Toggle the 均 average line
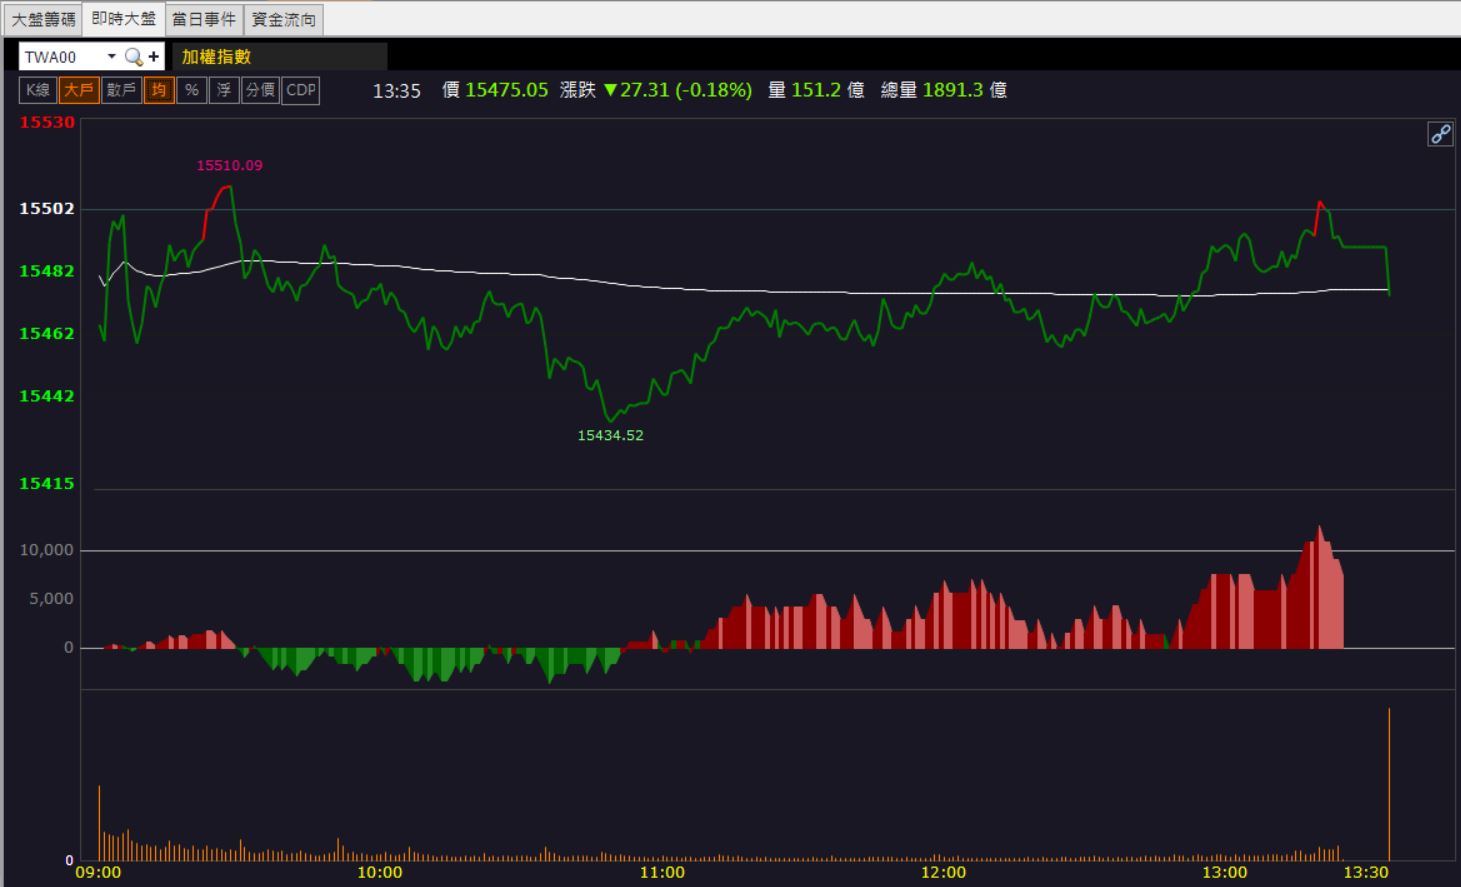Screen dimensions: 1461x887 click(159, 90)
